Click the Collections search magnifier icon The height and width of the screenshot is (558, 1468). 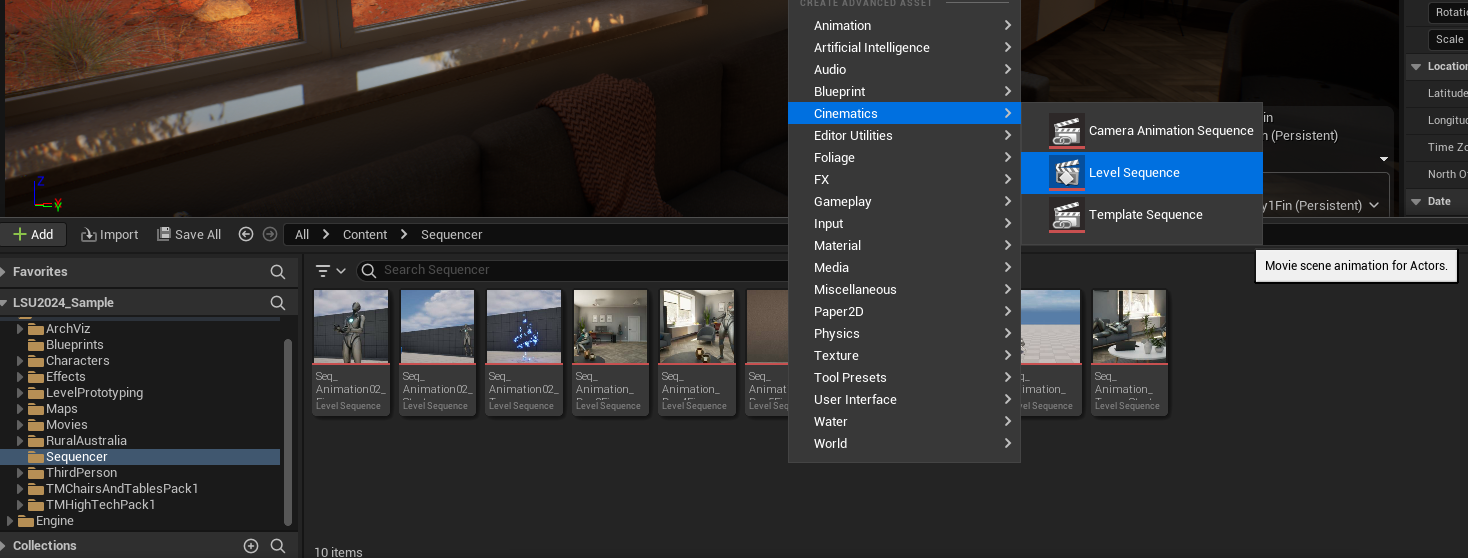point(278,546)
